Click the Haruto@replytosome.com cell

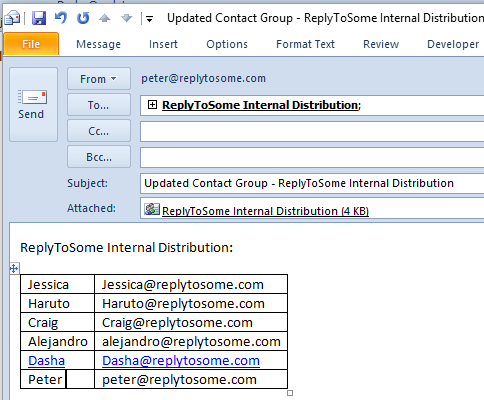pos(191,303)
